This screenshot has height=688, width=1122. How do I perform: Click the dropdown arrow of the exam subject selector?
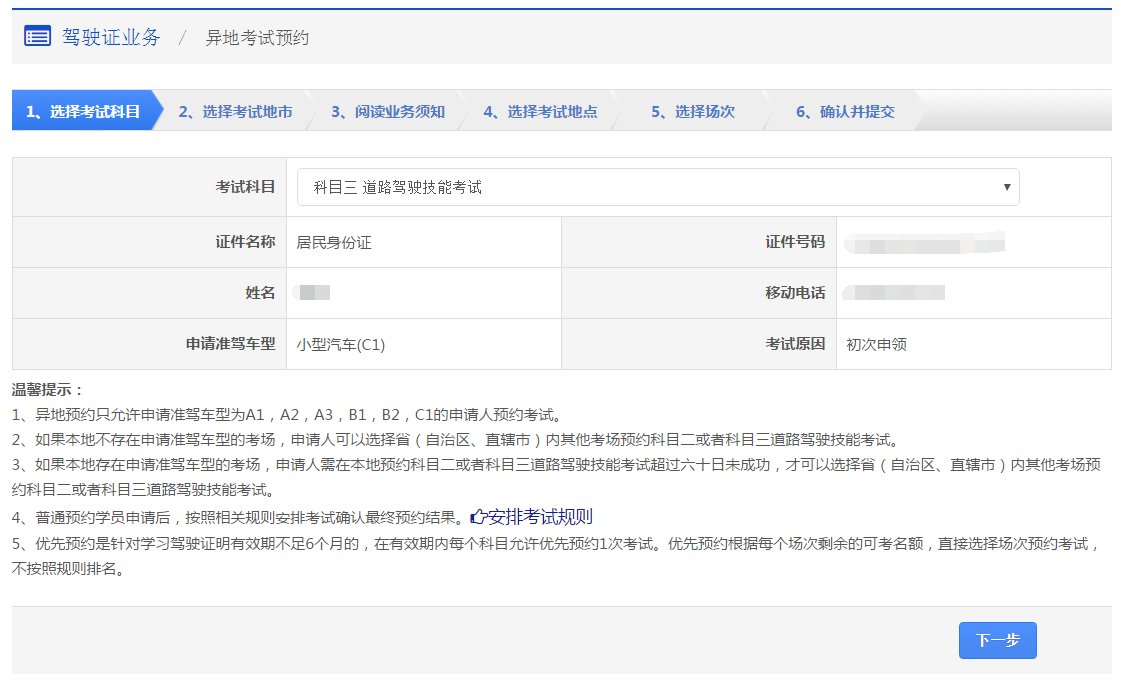tap(1006, 187)
